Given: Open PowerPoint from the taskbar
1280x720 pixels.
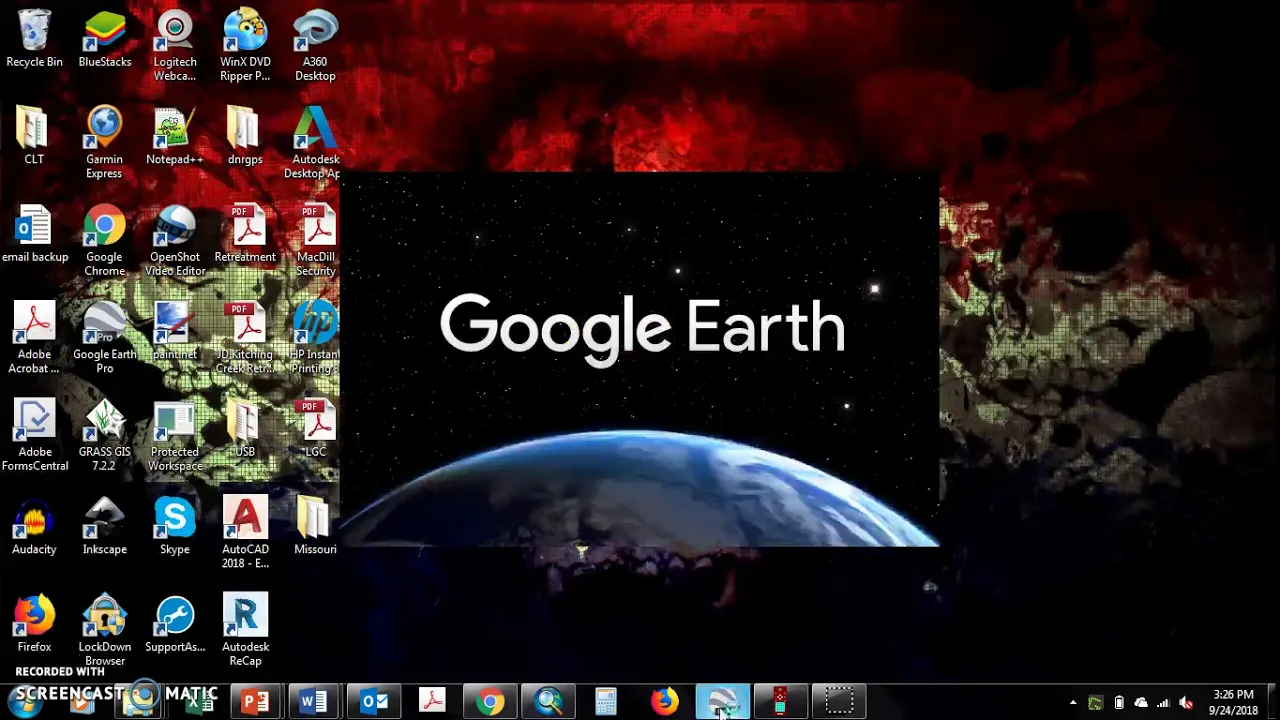Looking at the screenshot, I should (x=256, y=701).
